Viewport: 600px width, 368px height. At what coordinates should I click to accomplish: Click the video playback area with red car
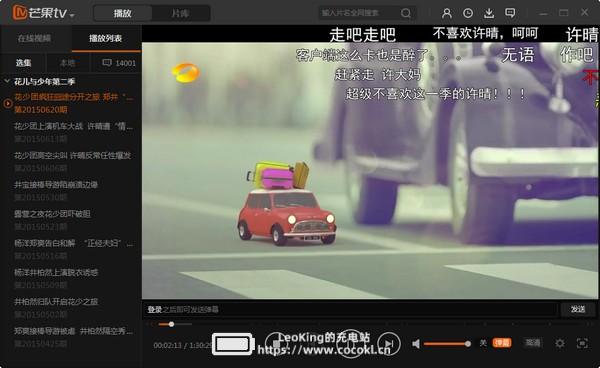(x=370, y=171)
